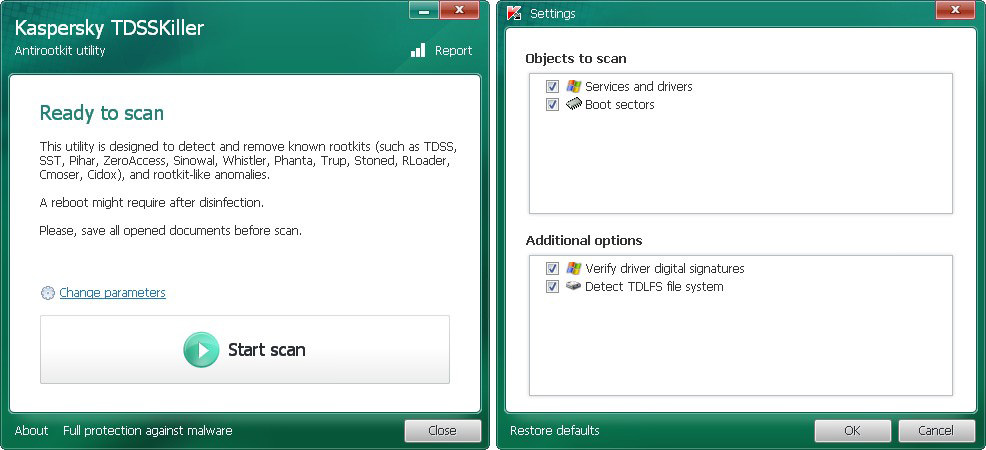The height and width of the screenshot is (450, 986).
Task: Start the rootkit scan with Start scan button
Action: [x=245, y=349]
